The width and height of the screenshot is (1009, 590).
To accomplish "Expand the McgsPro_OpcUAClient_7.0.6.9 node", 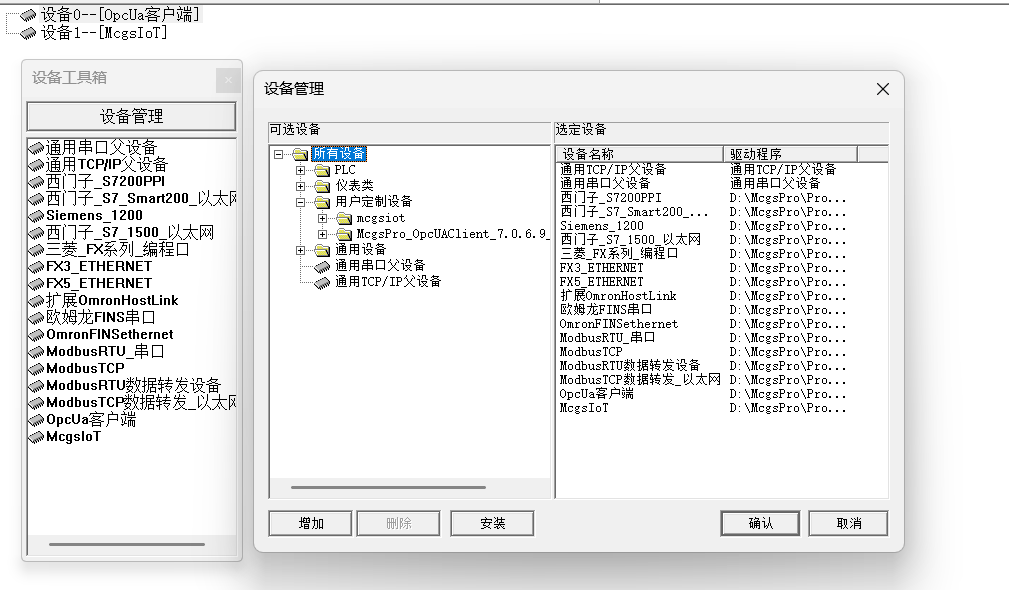I will tap(322, 234).
